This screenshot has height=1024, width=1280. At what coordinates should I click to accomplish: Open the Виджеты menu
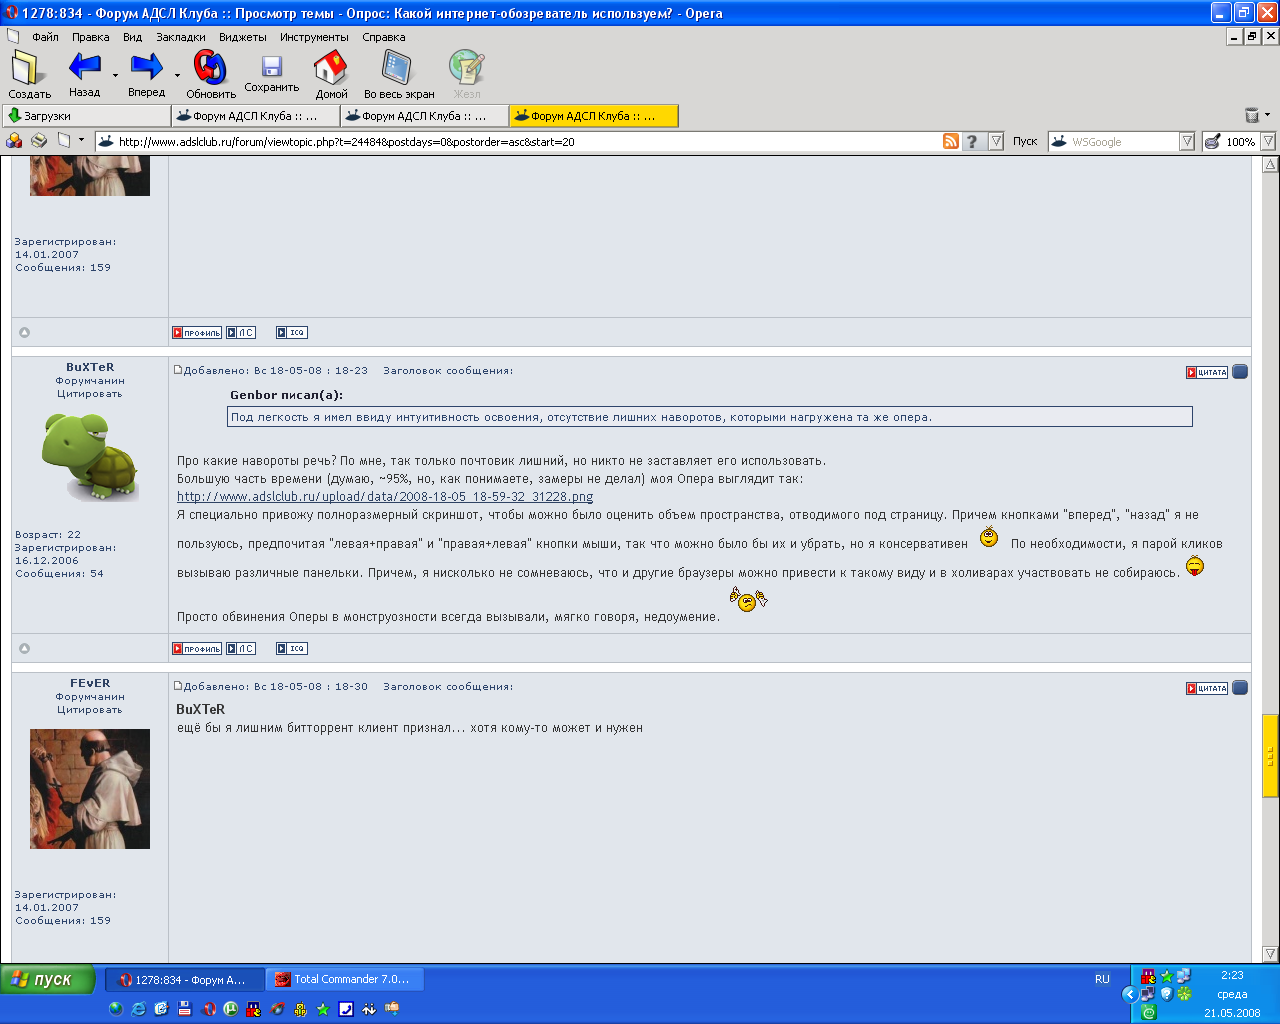243,37
